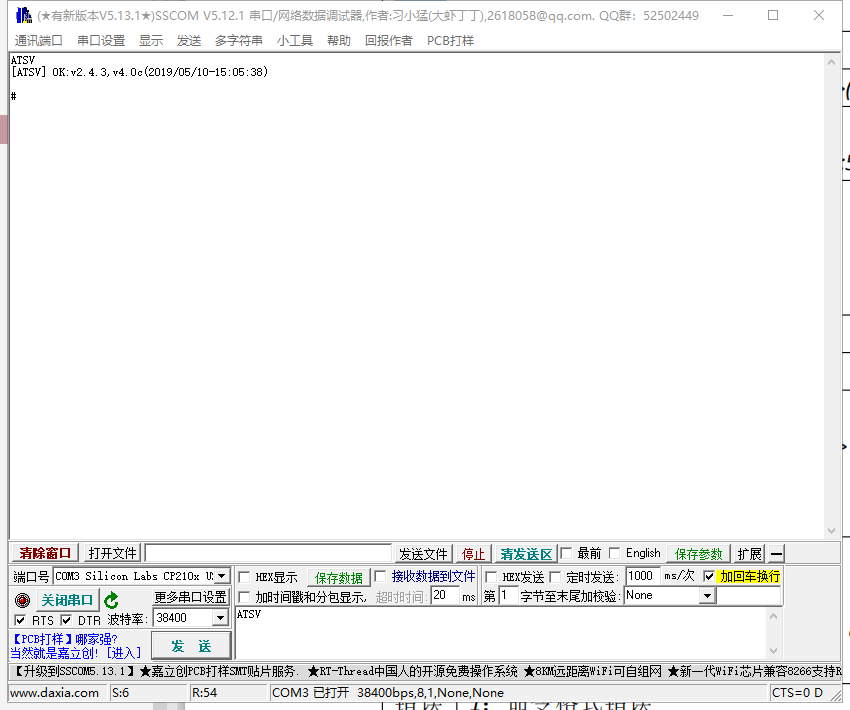The width and height of the screenshot is (850, 710).
Task: Click the 关闭串口 close port button
Action: tap(67, 600)
